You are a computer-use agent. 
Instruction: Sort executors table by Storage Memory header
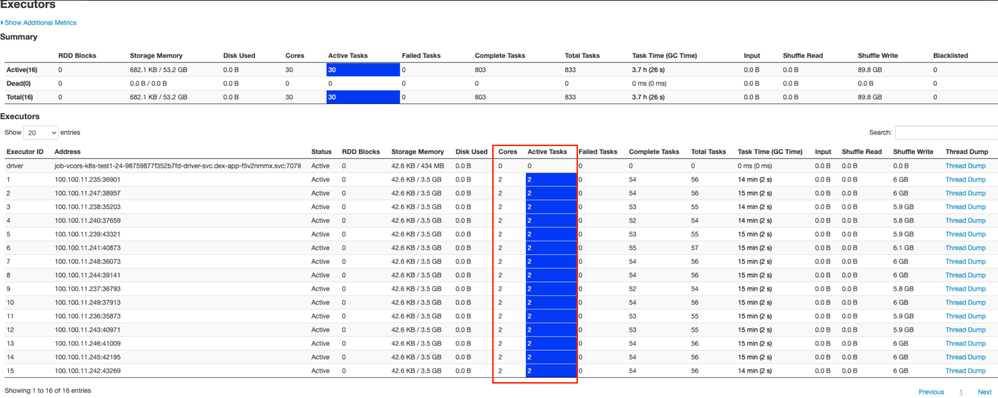(x=417, y=152)
